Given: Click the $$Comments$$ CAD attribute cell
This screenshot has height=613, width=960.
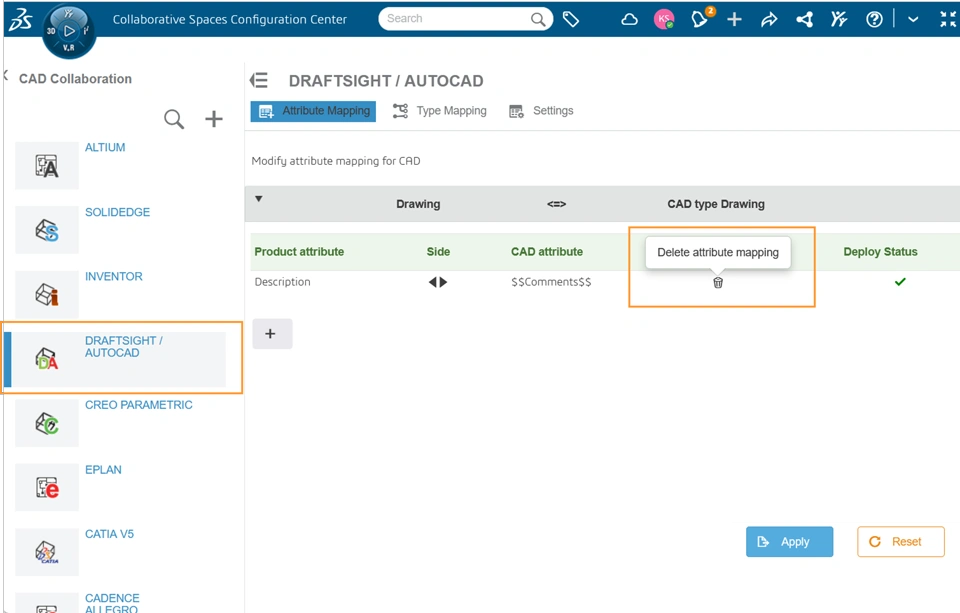Looking at the screenshot, I should tap(551, 282).
